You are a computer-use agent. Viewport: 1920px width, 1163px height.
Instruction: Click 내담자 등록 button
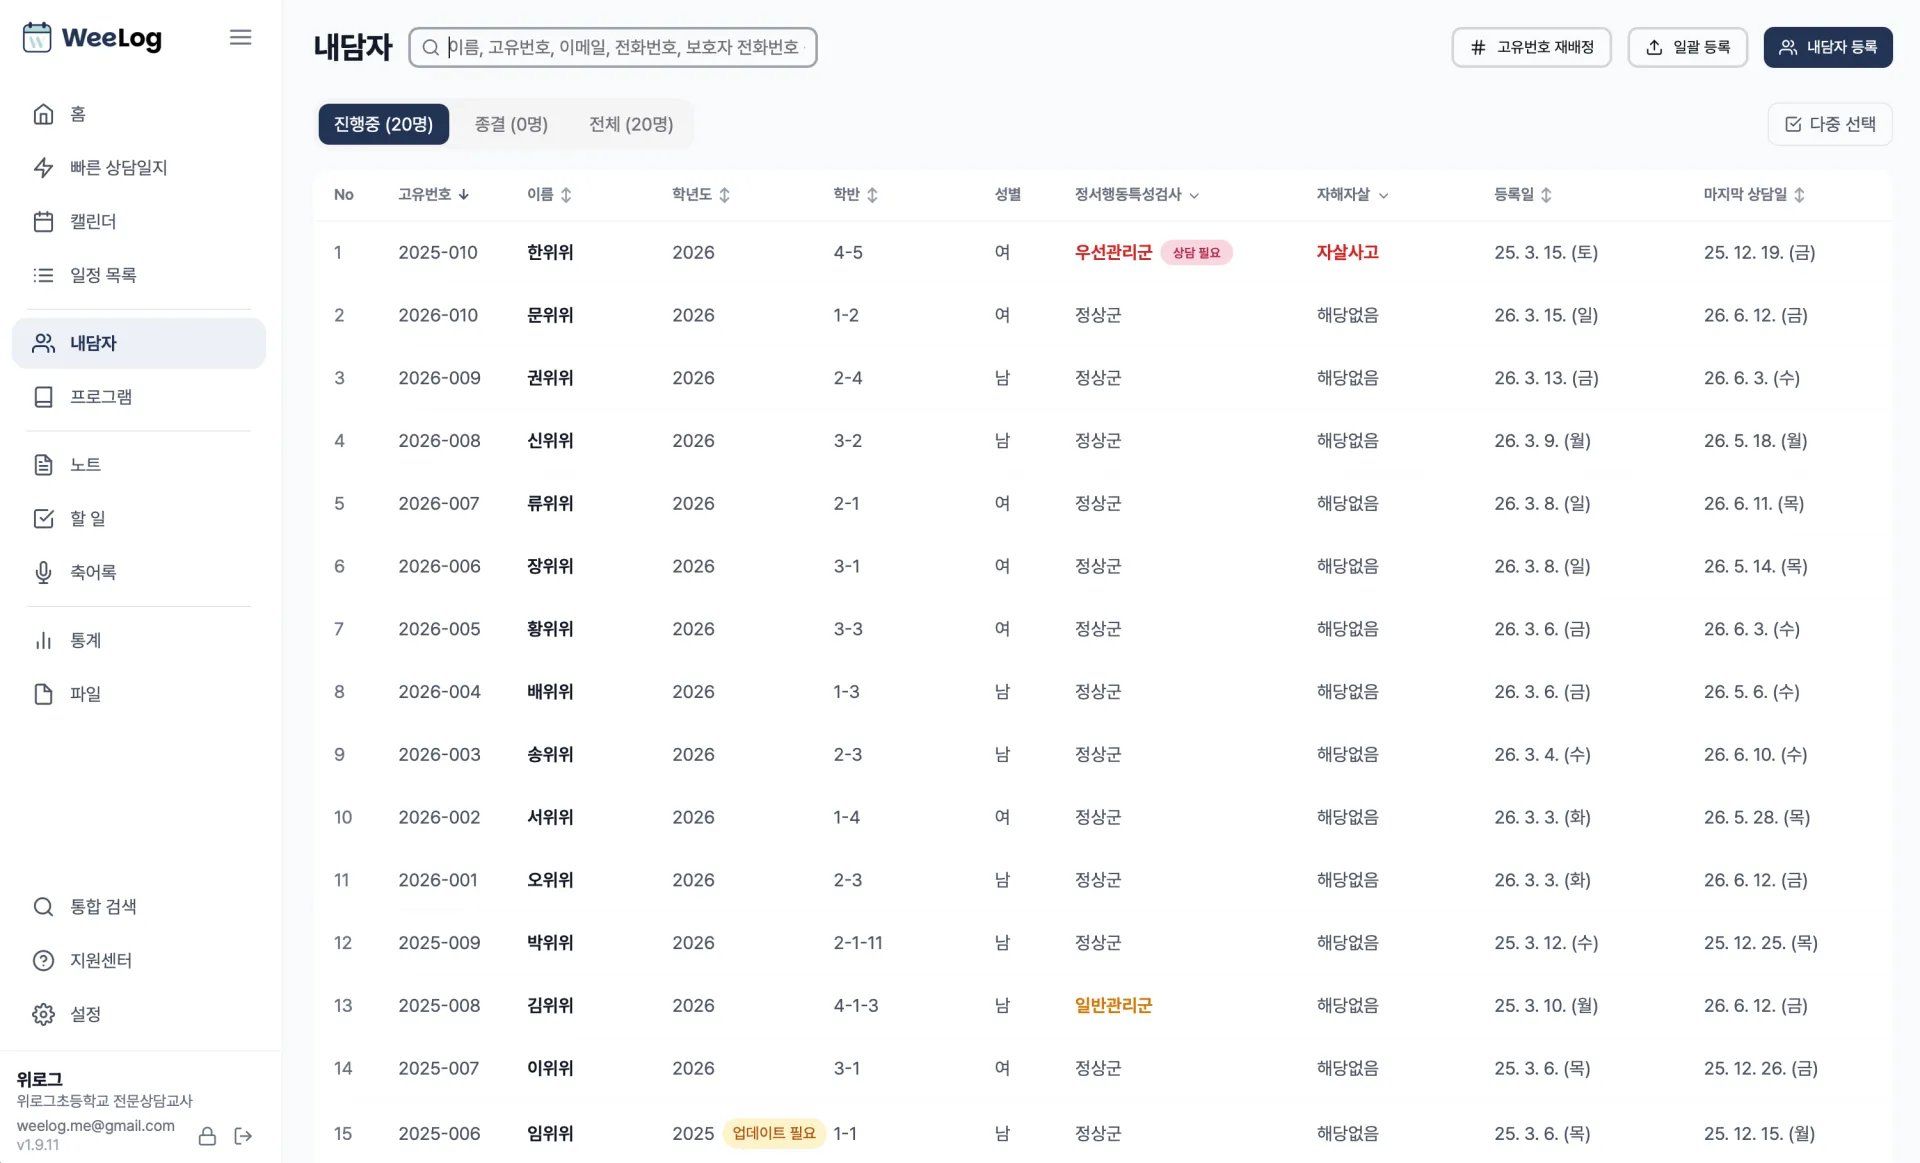click(x=1827, y=47)
